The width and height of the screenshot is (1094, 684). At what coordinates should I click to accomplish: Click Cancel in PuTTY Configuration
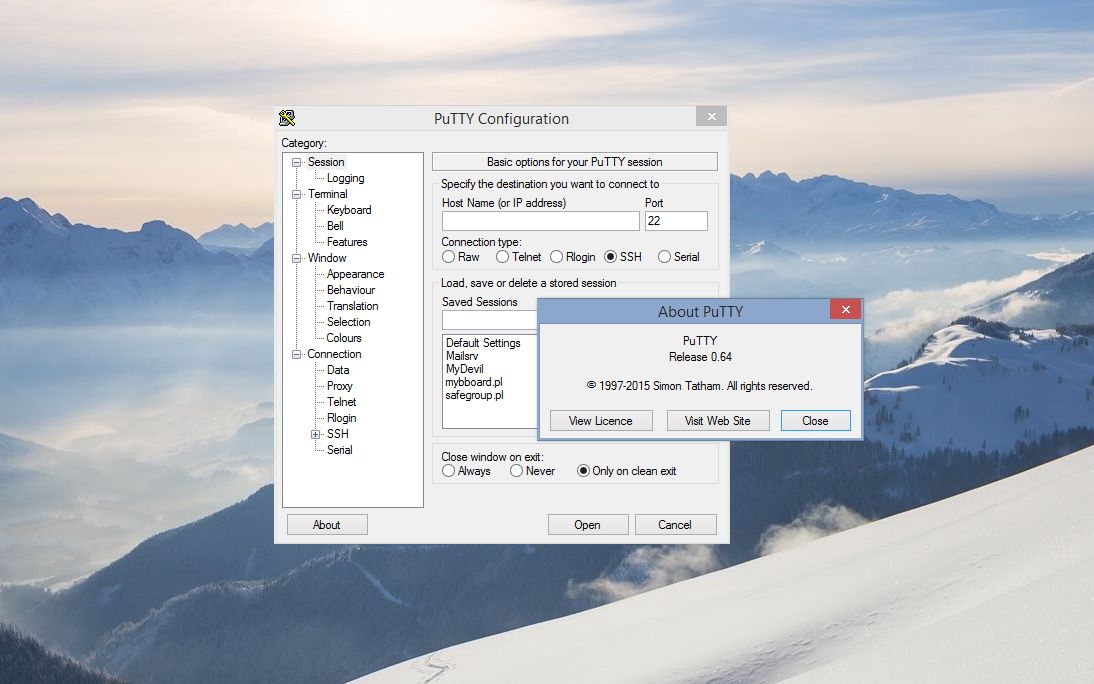coord(675,525)
